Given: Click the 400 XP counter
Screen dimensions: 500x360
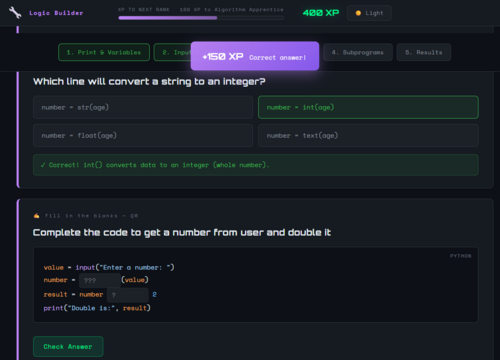Looking at the screenshot, I should pyautogui.click(x=321, y=13).
